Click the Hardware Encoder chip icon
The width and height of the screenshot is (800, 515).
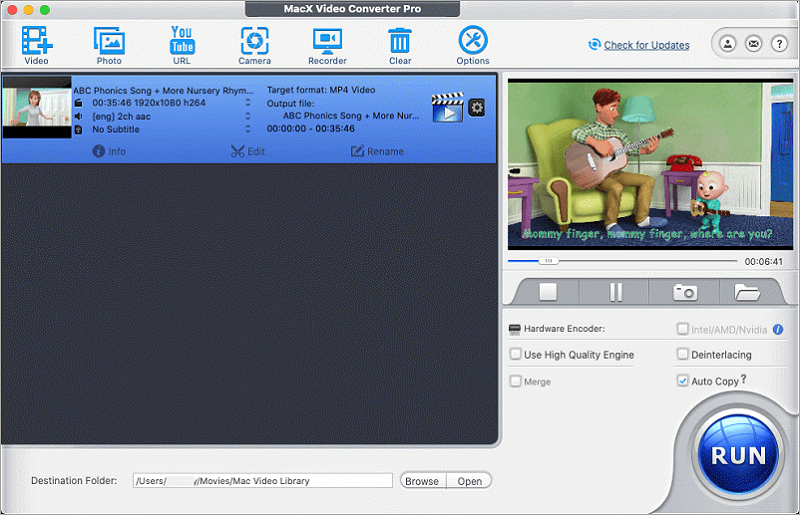[x=515, y=329]
